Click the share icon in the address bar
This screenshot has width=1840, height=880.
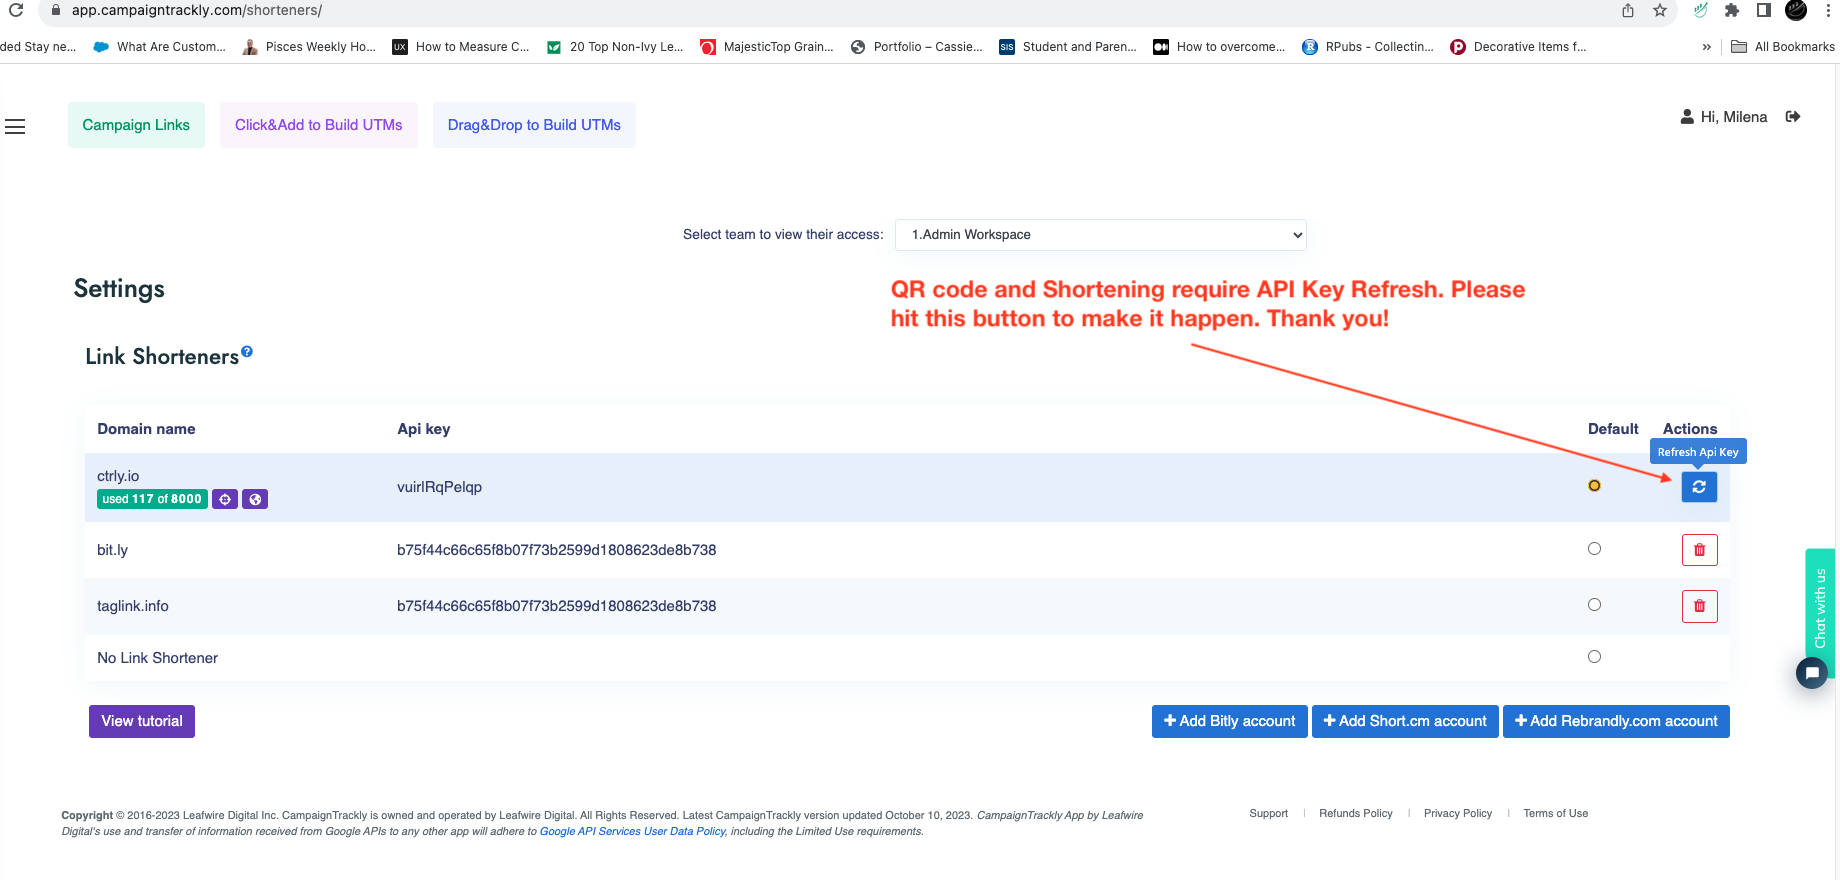click(1628, 10)
